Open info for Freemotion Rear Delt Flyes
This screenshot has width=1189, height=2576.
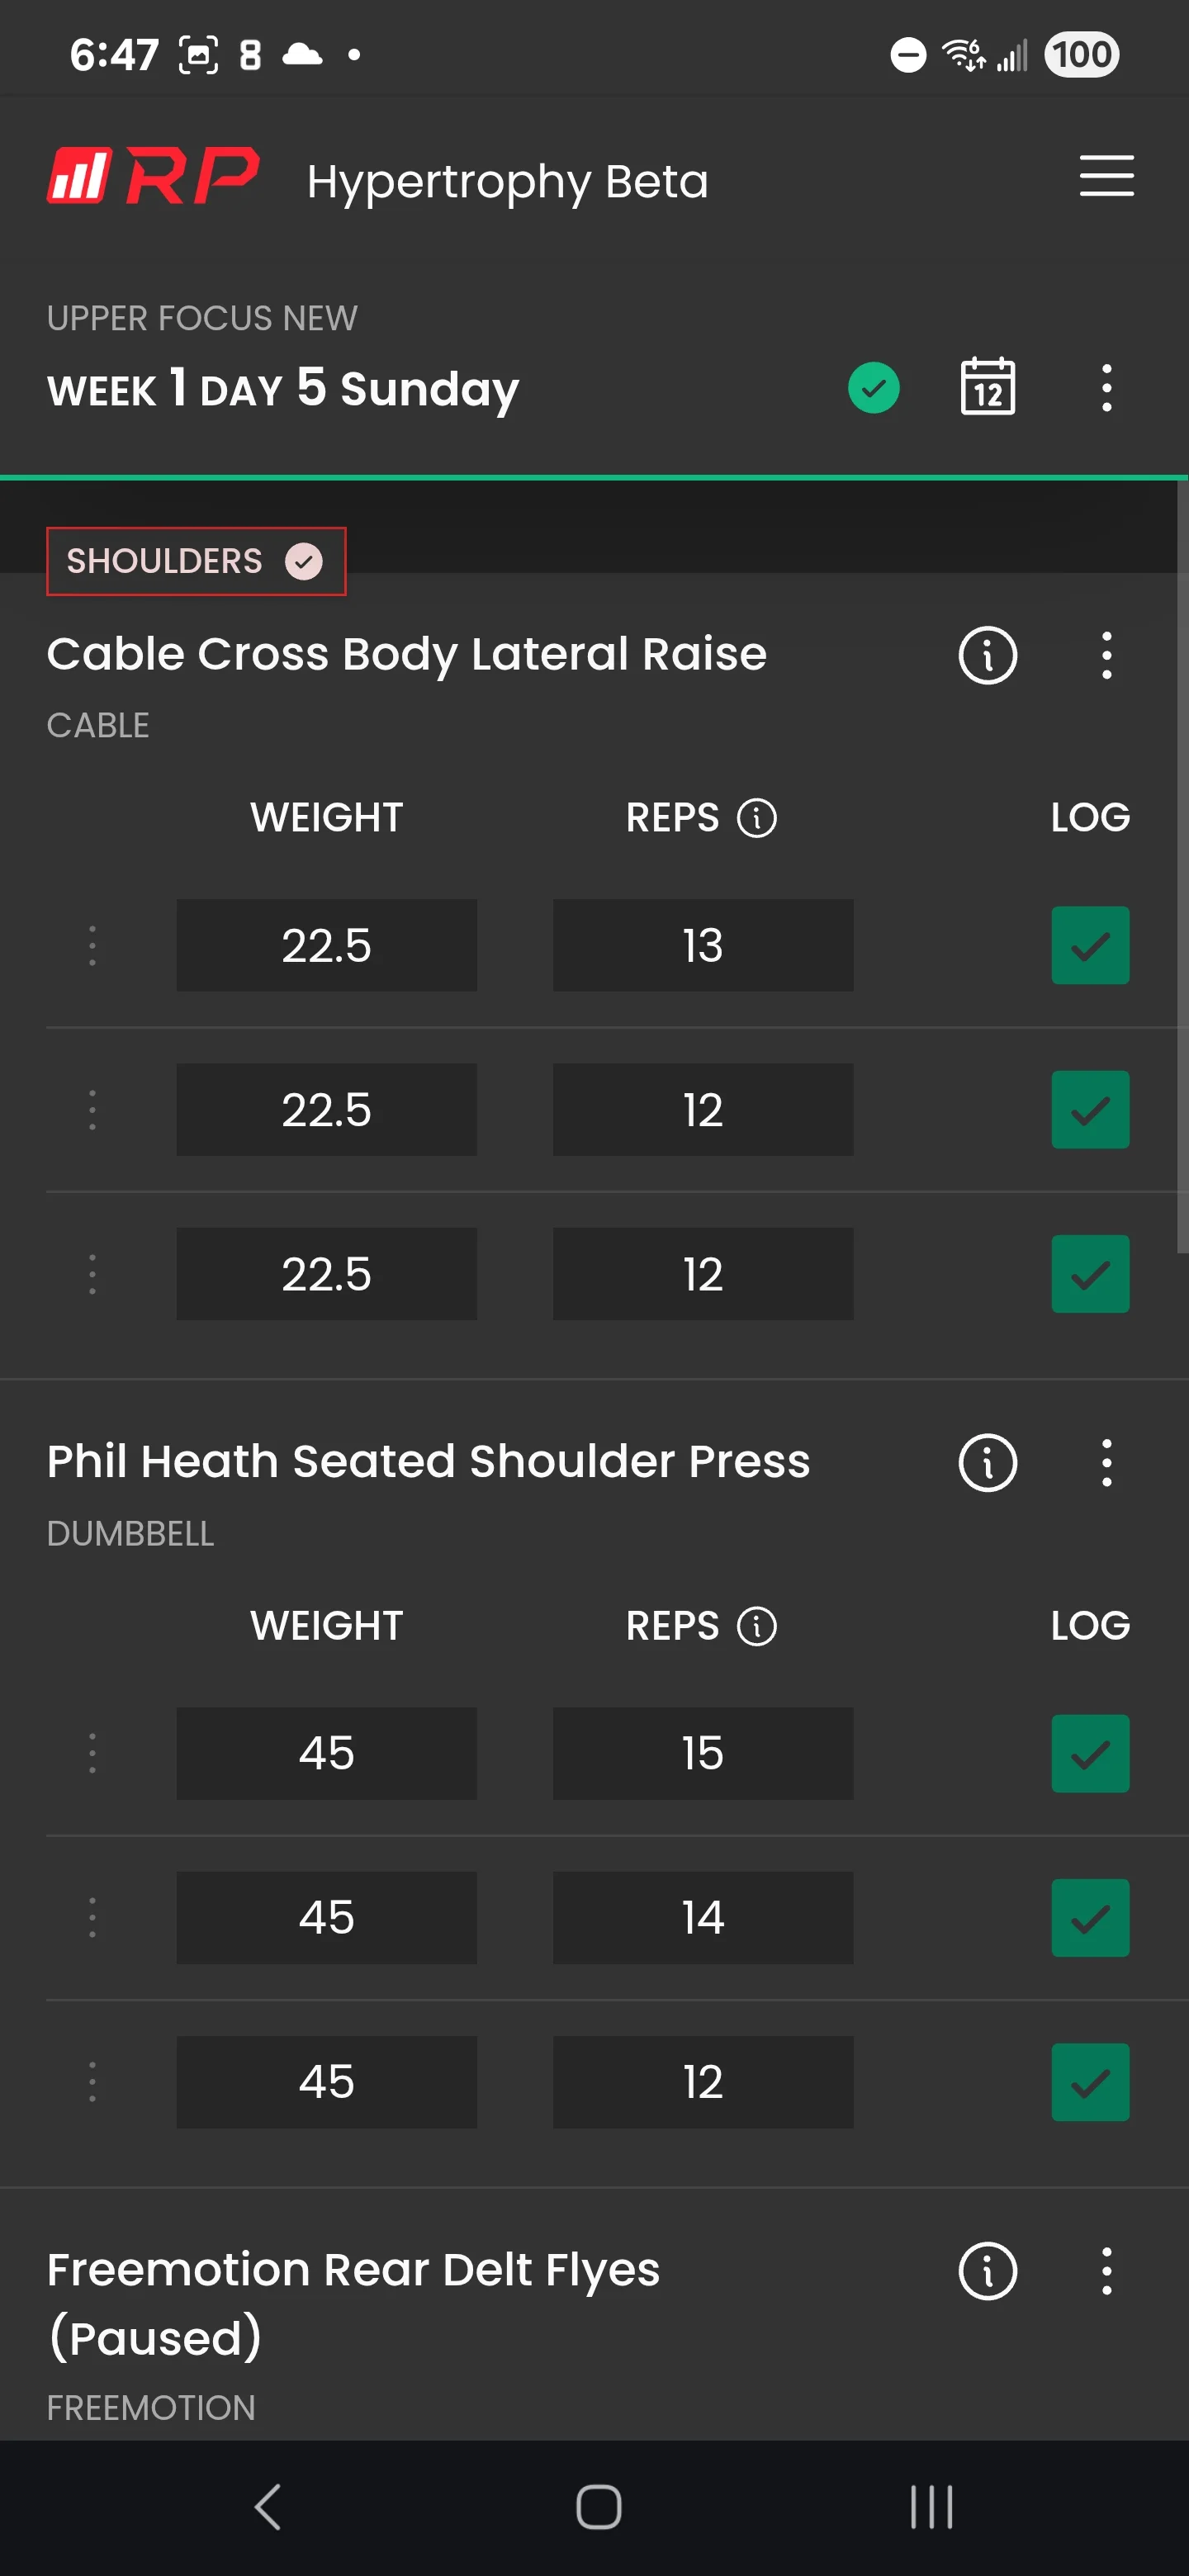(x=987, y=2271)
